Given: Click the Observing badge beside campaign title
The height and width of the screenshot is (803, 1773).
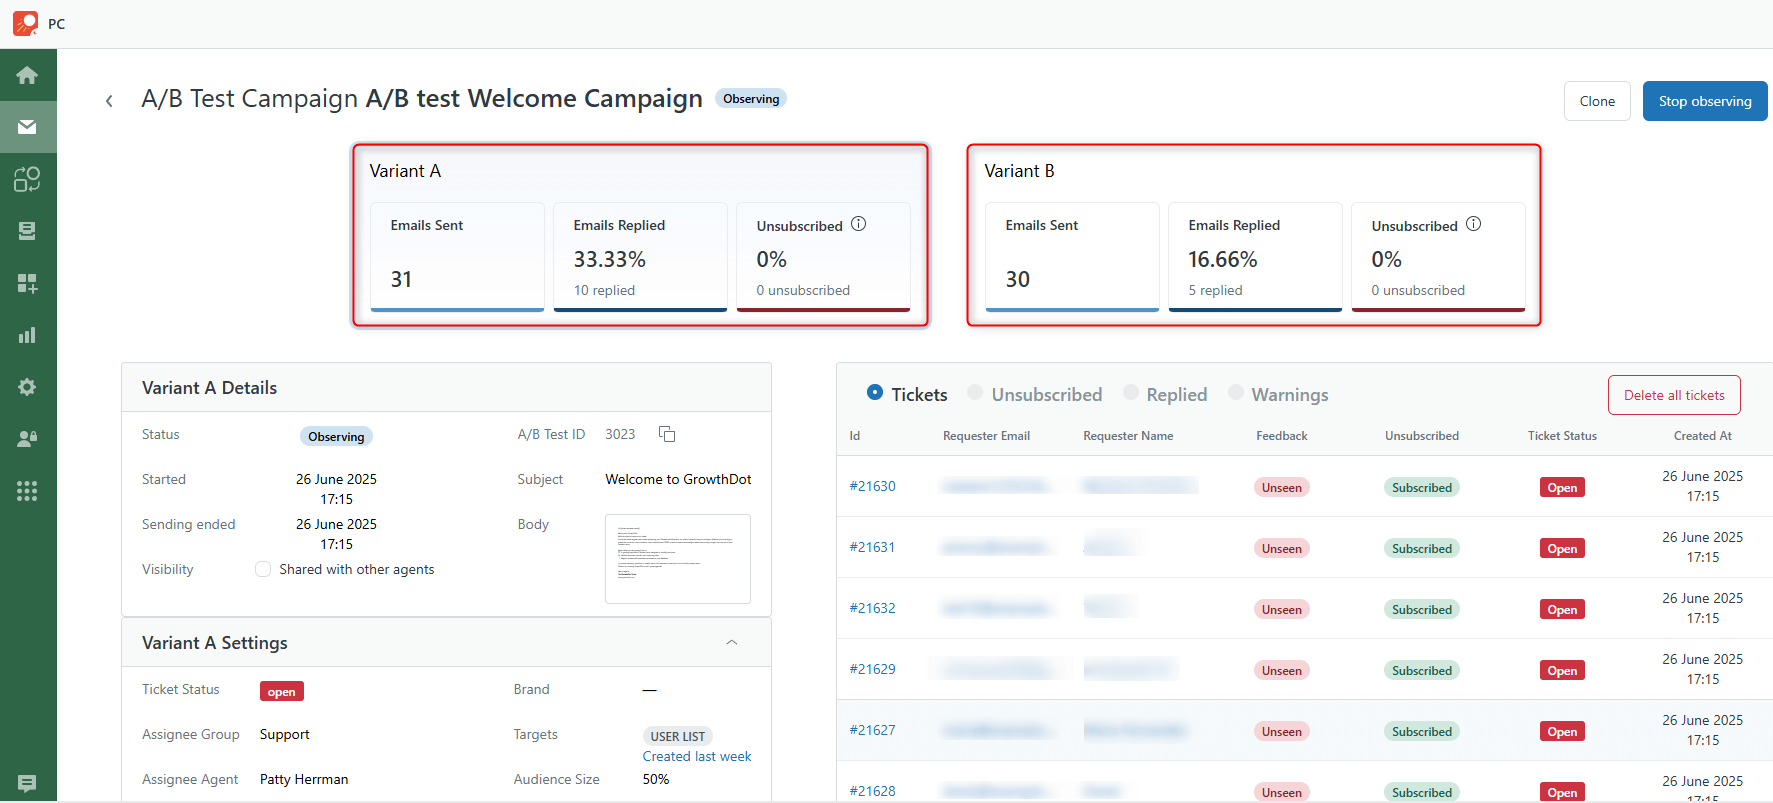Looking at the screenshot, I should [751, 99].
